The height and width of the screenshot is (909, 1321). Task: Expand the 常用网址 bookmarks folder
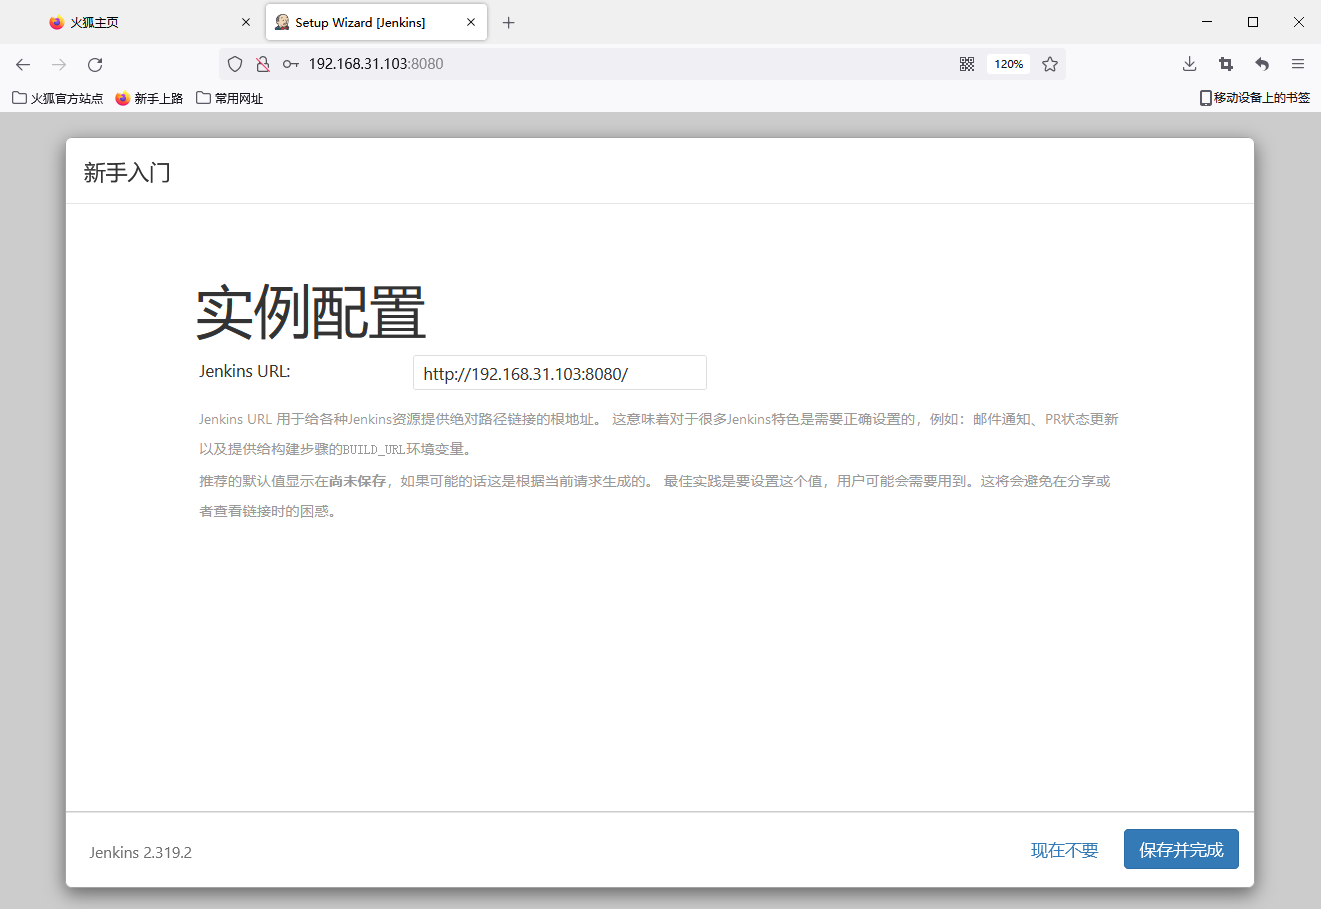230,98
